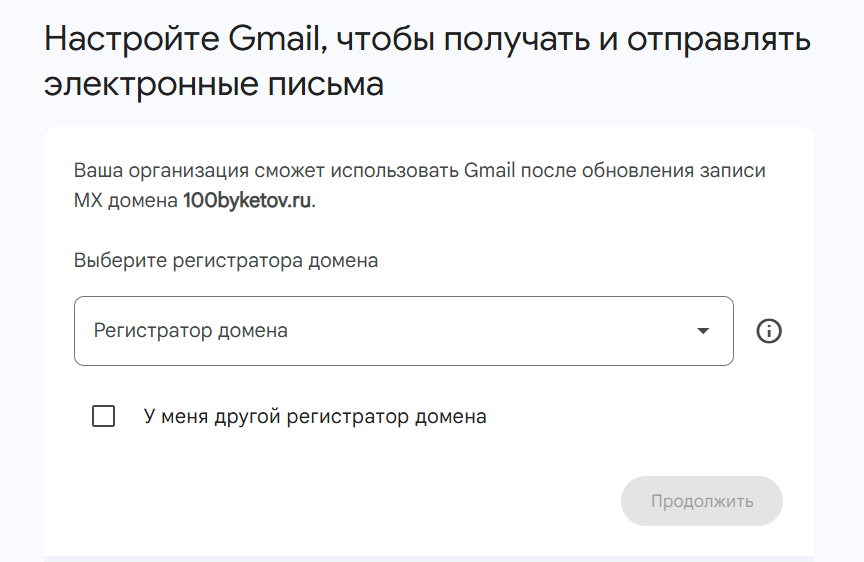Click the word 'организация' in the description
The height and width of the screenshot is (562, 864).
tap(189, 171)
